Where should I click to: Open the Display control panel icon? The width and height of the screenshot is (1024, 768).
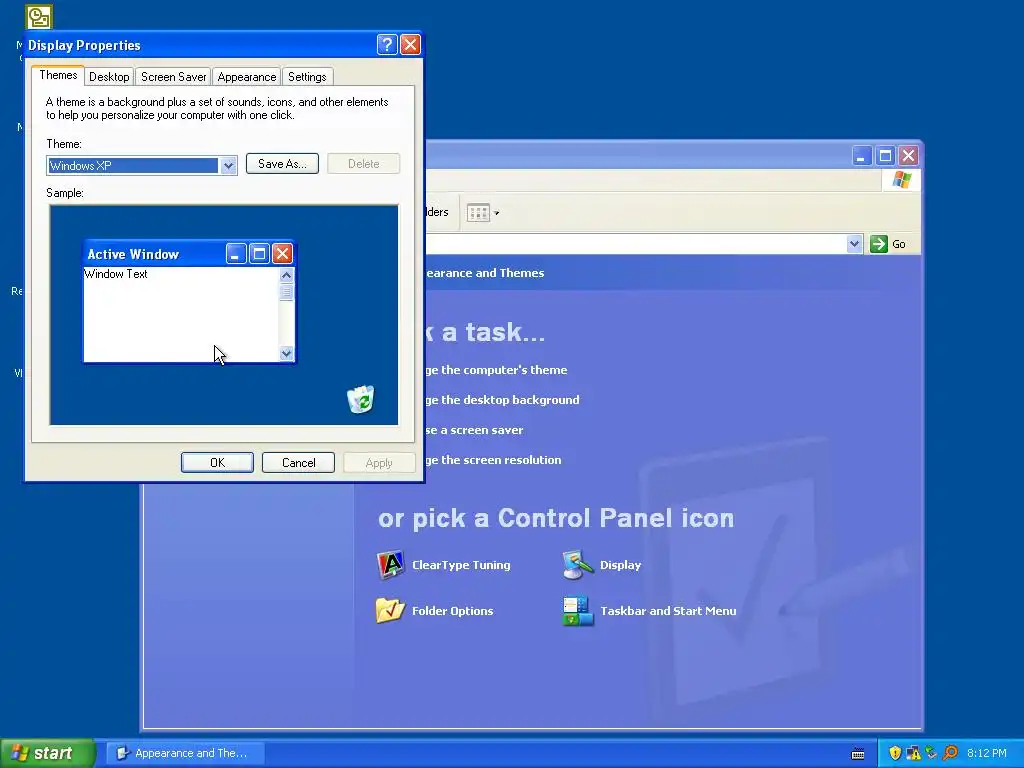pyautogui.click(x=601, y=565)
